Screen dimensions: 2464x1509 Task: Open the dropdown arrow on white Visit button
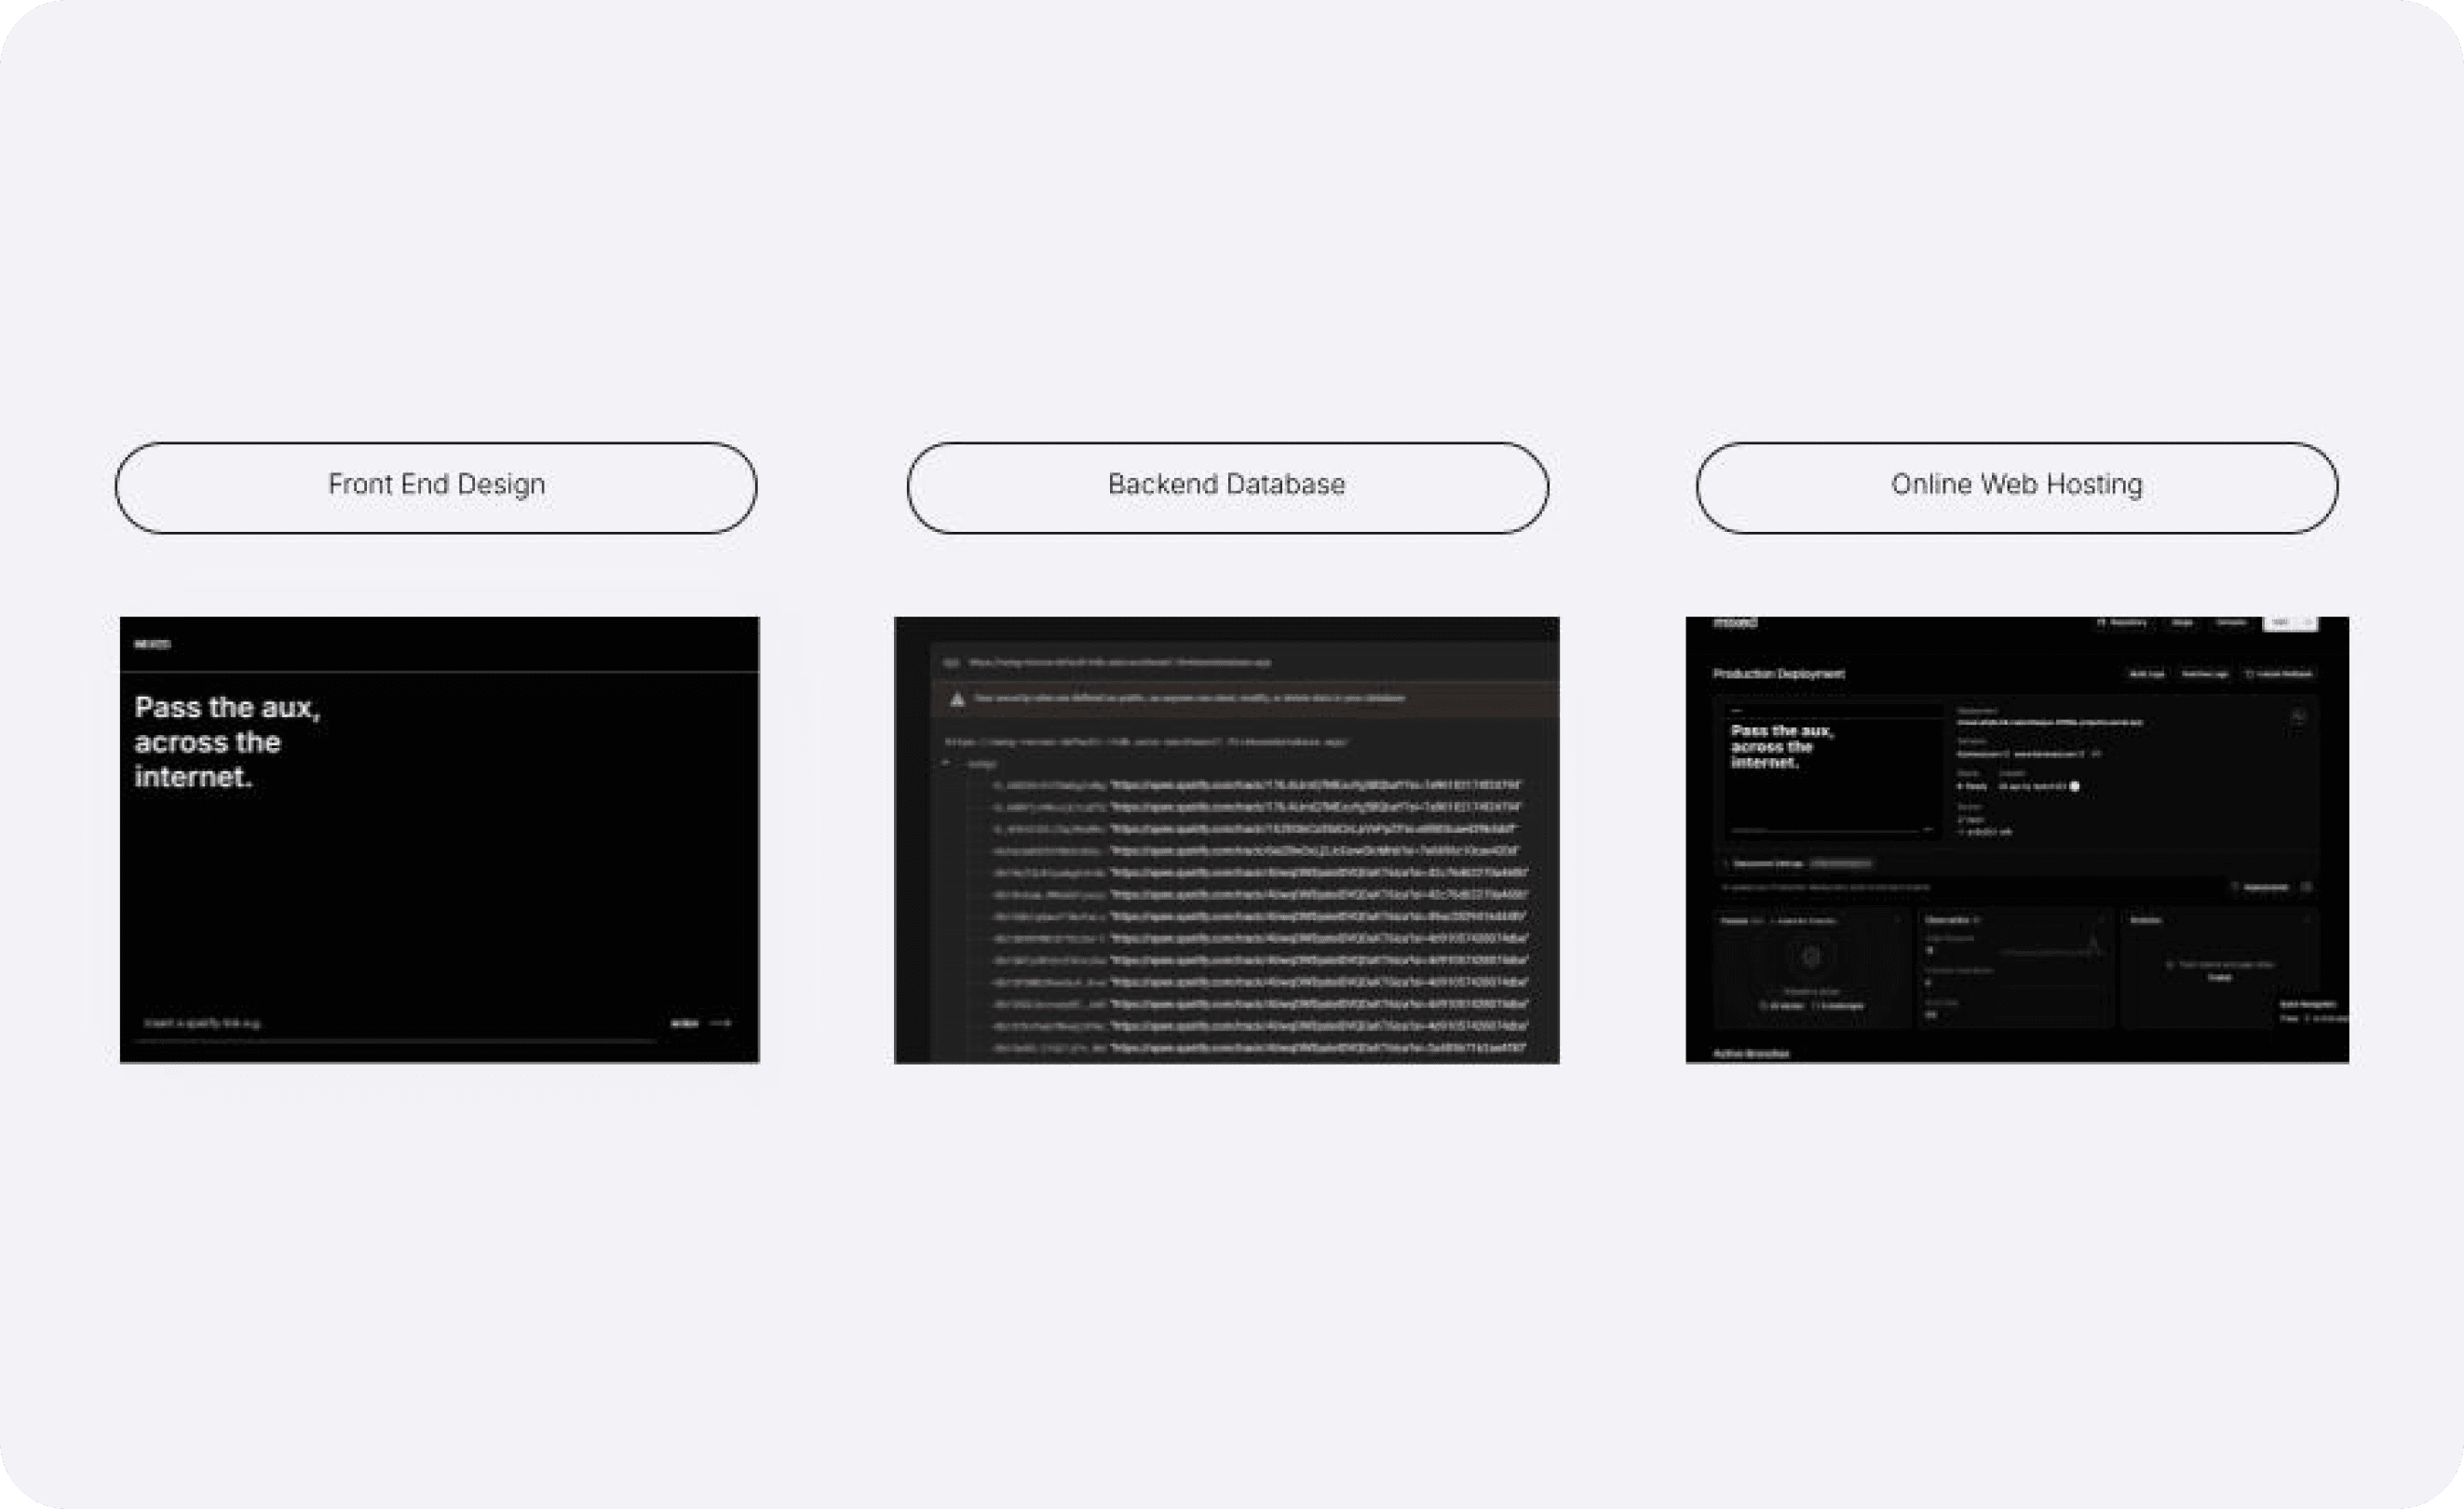pos(2308,623)
